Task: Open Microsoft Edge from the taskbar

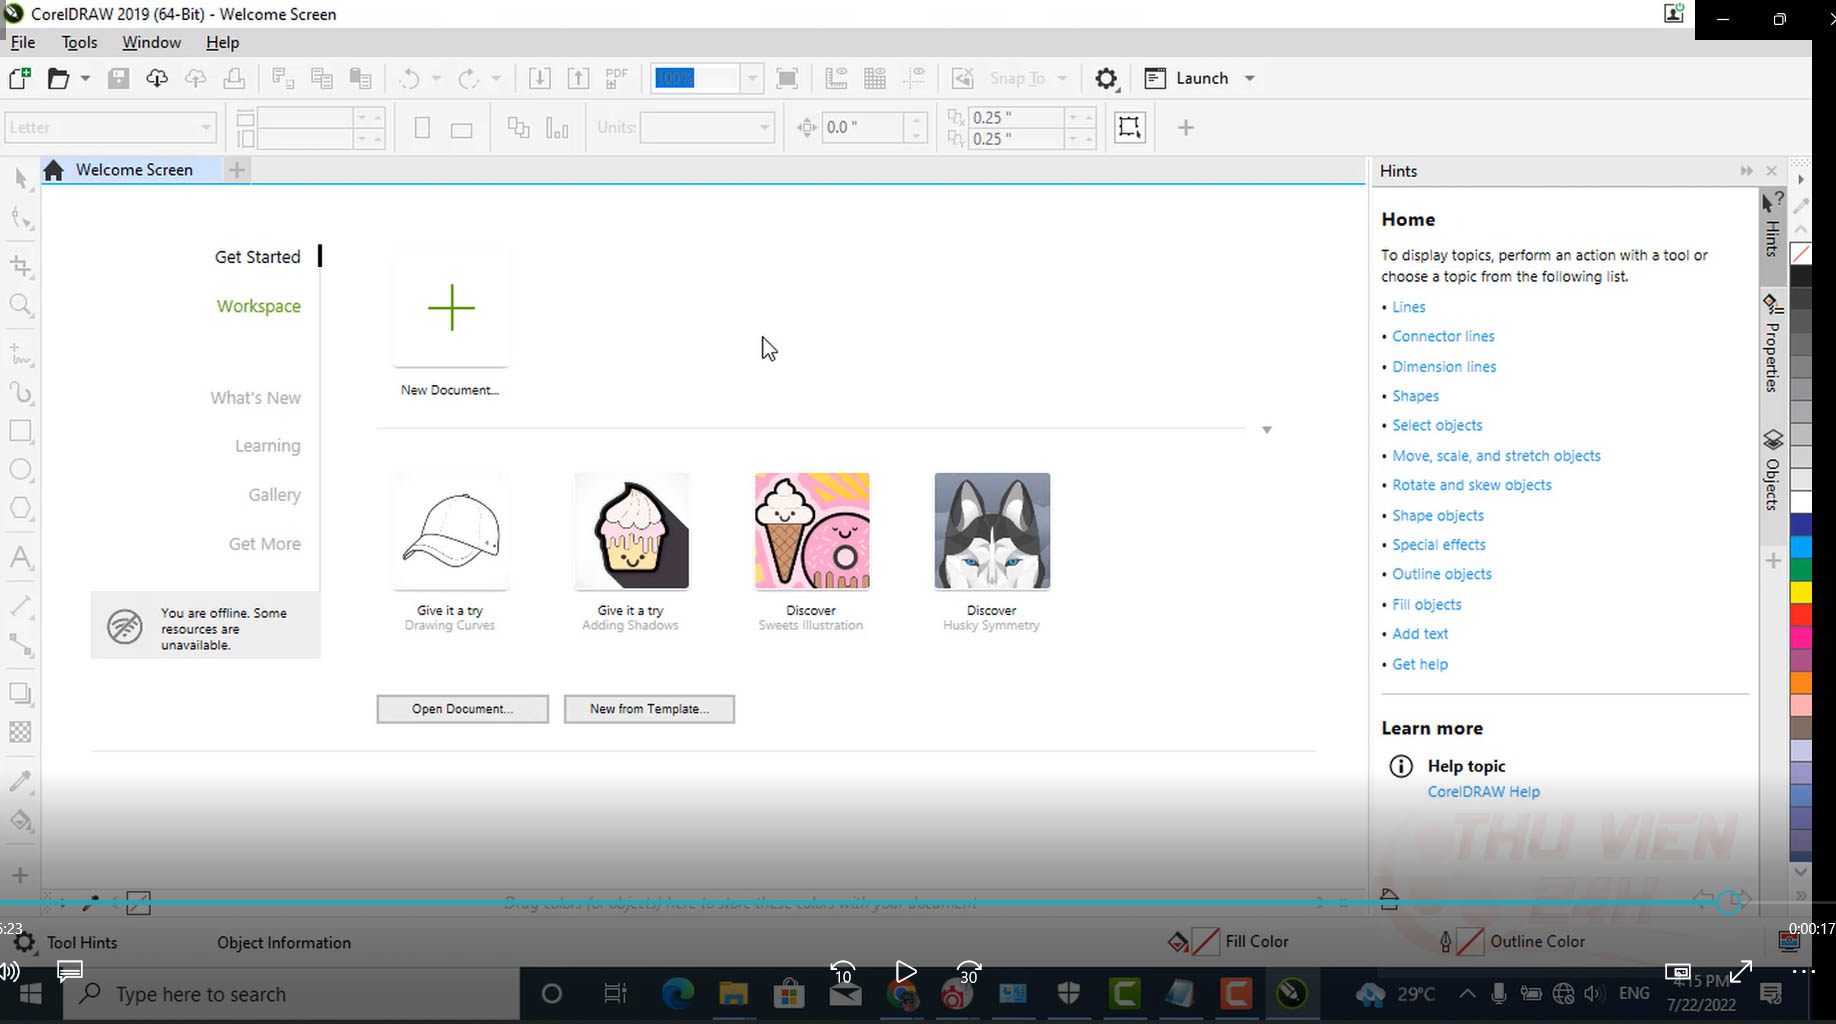Action: pyautogui.click(x=677, y=994)
